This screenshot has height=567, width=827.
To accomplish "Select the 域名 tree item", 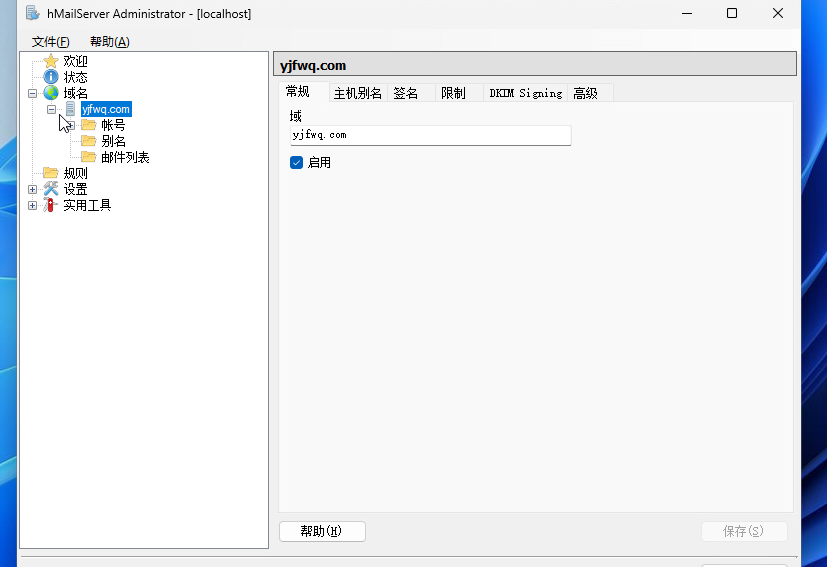I will (x=75, y=93).
